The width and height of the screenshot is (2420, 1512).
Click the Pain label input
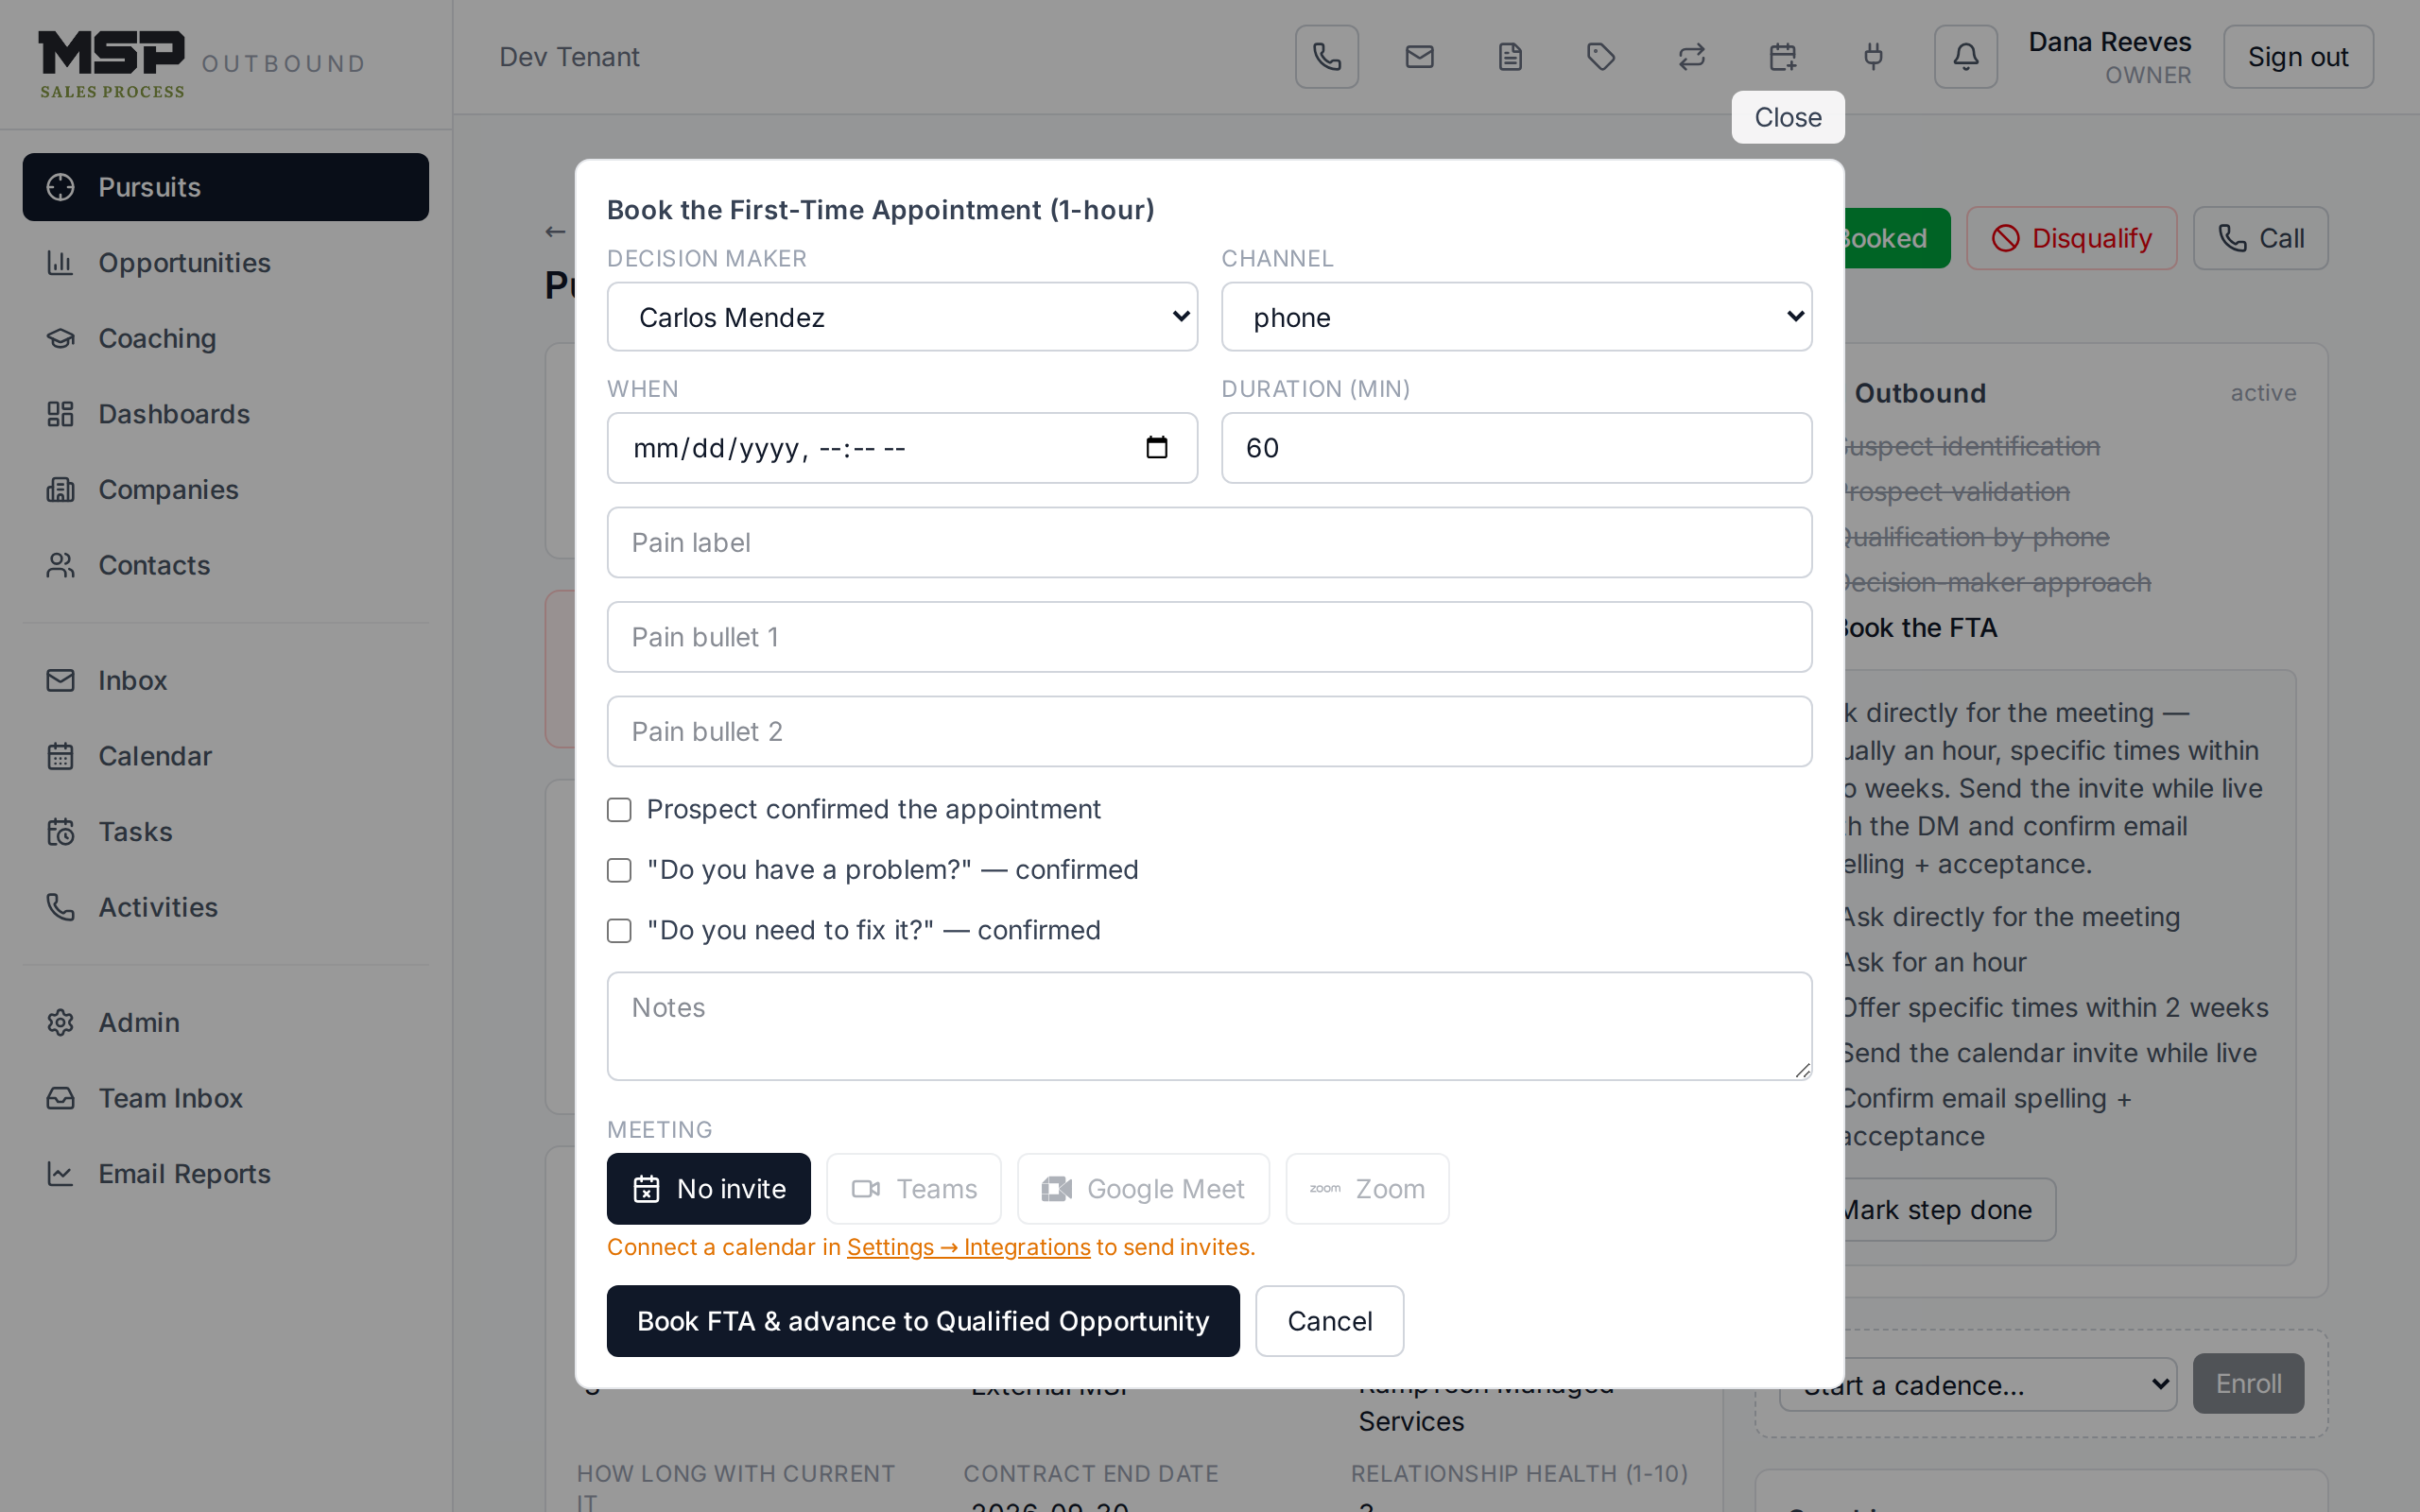[1209, 542]
